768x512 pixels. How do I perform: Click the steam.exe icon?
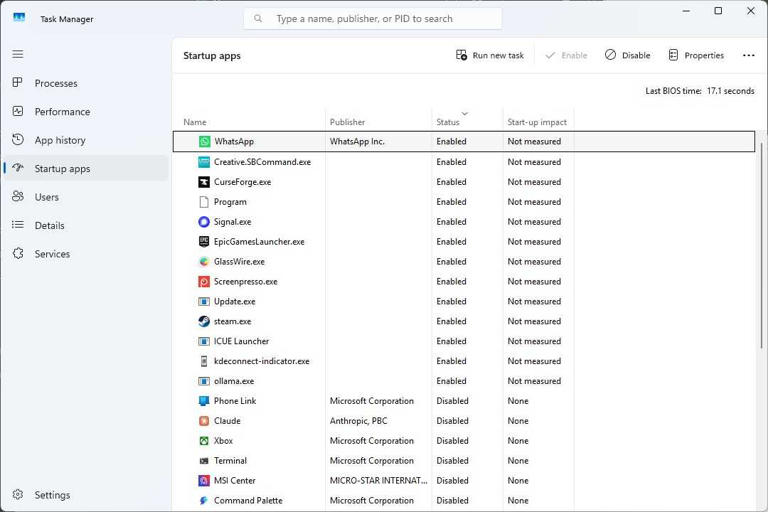pos(204,321)
